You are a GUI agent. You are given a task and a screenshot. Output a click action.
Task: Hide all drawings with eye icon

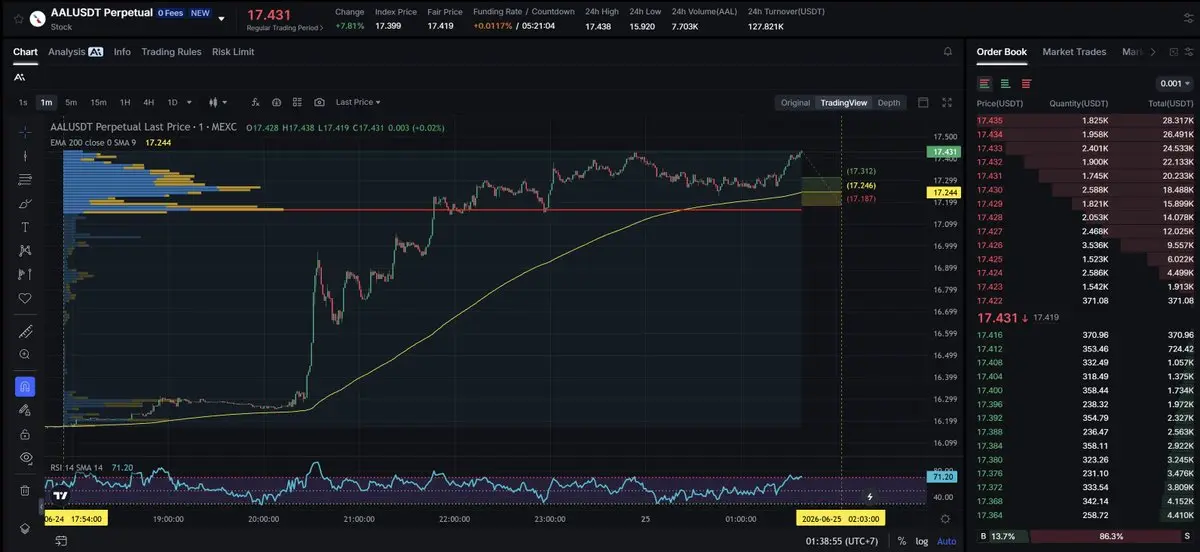click(25, 458)
